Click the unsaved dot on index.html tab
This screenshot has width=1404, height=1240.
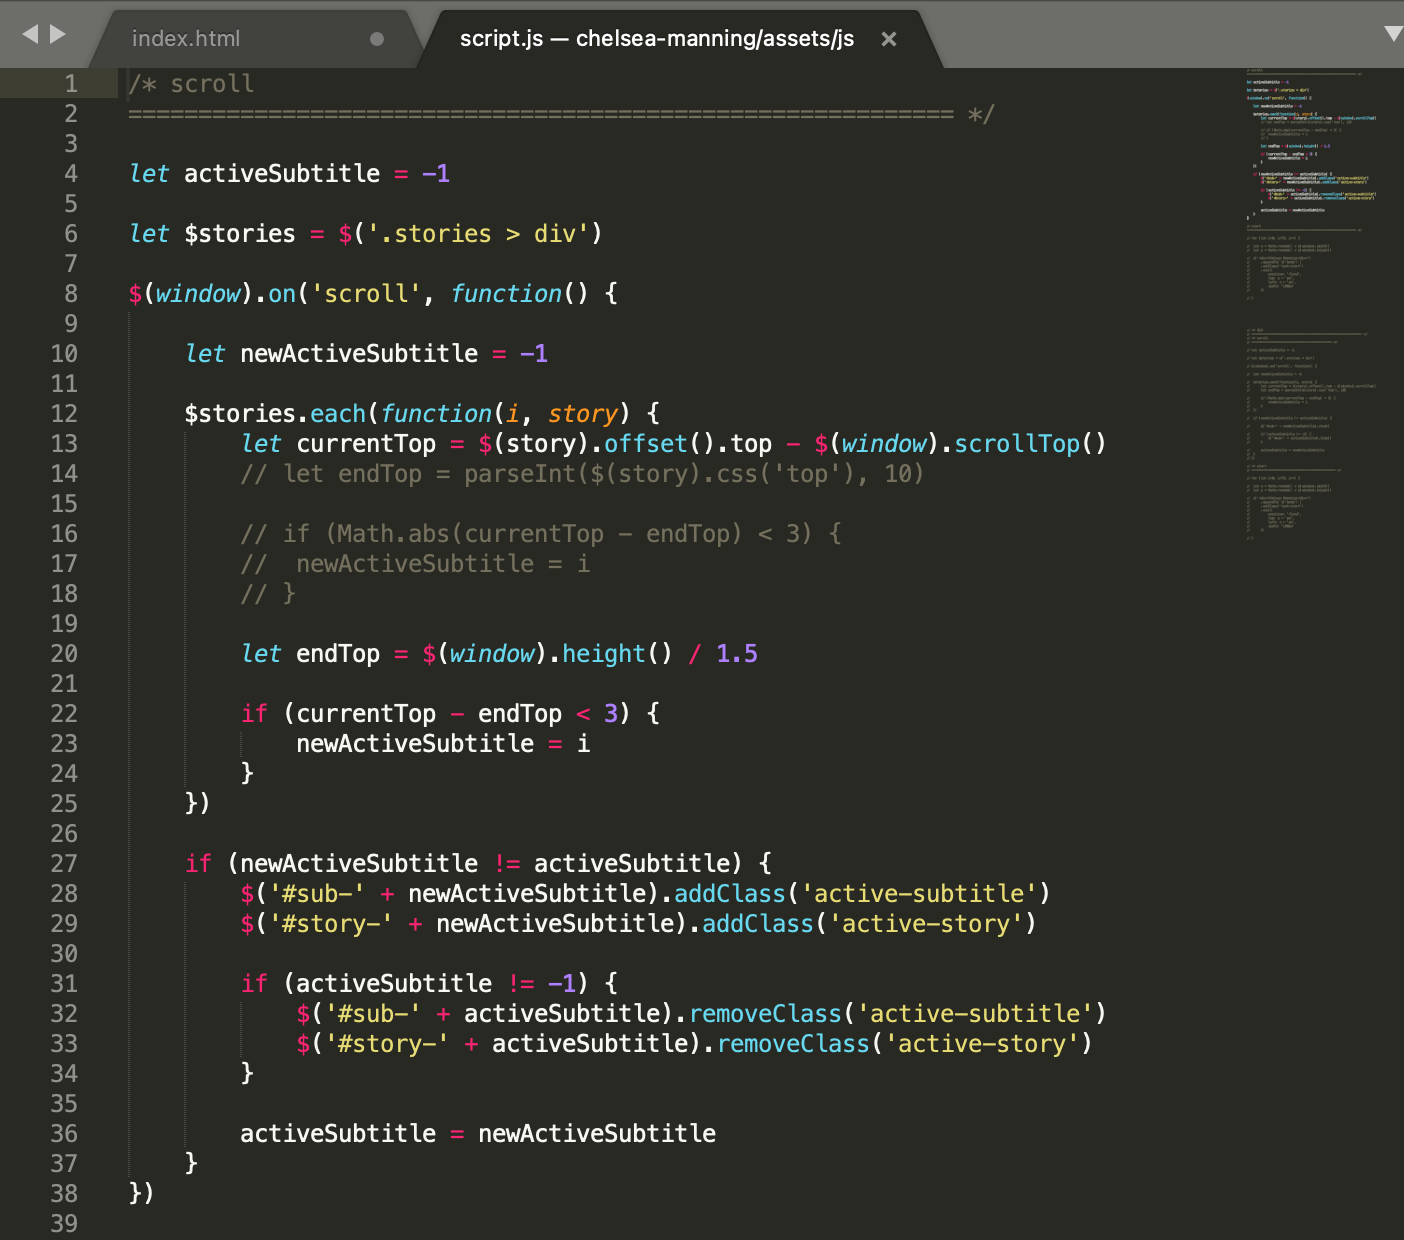tap(377, 39)
